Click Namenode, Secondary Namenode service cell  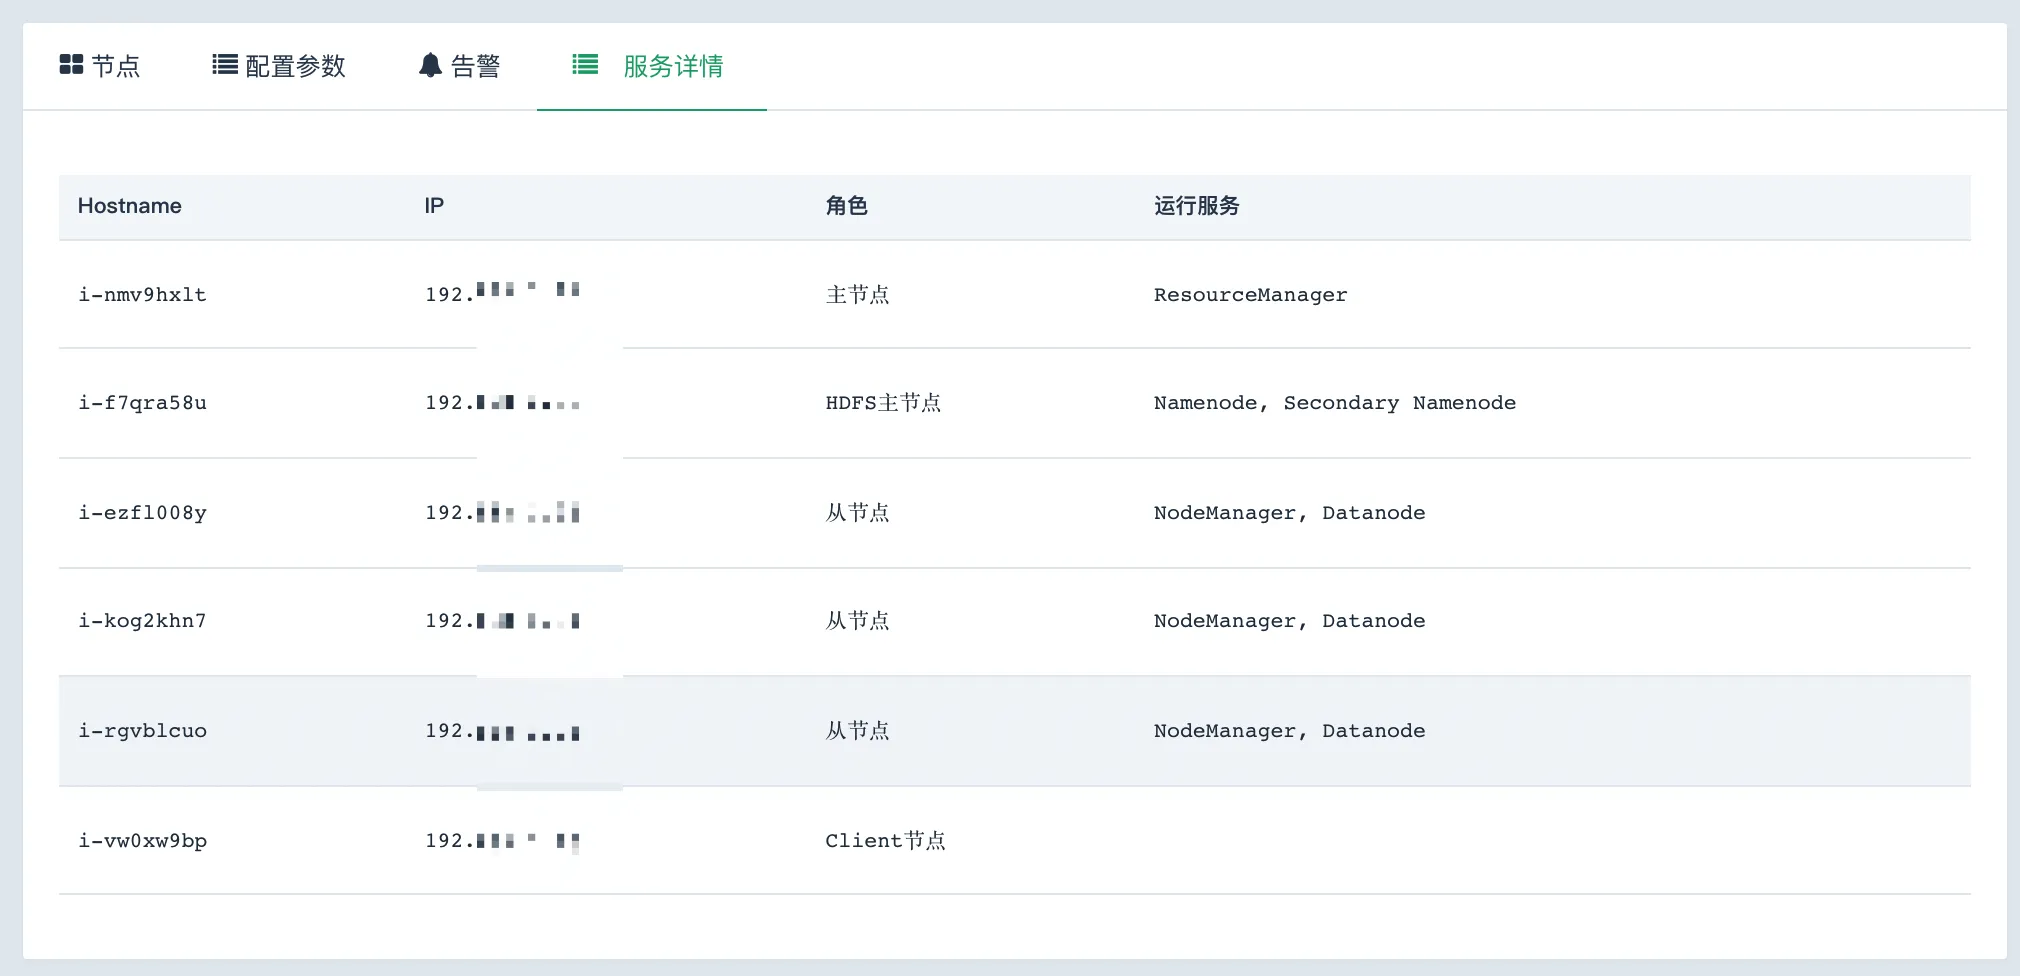pos(1335,403)
